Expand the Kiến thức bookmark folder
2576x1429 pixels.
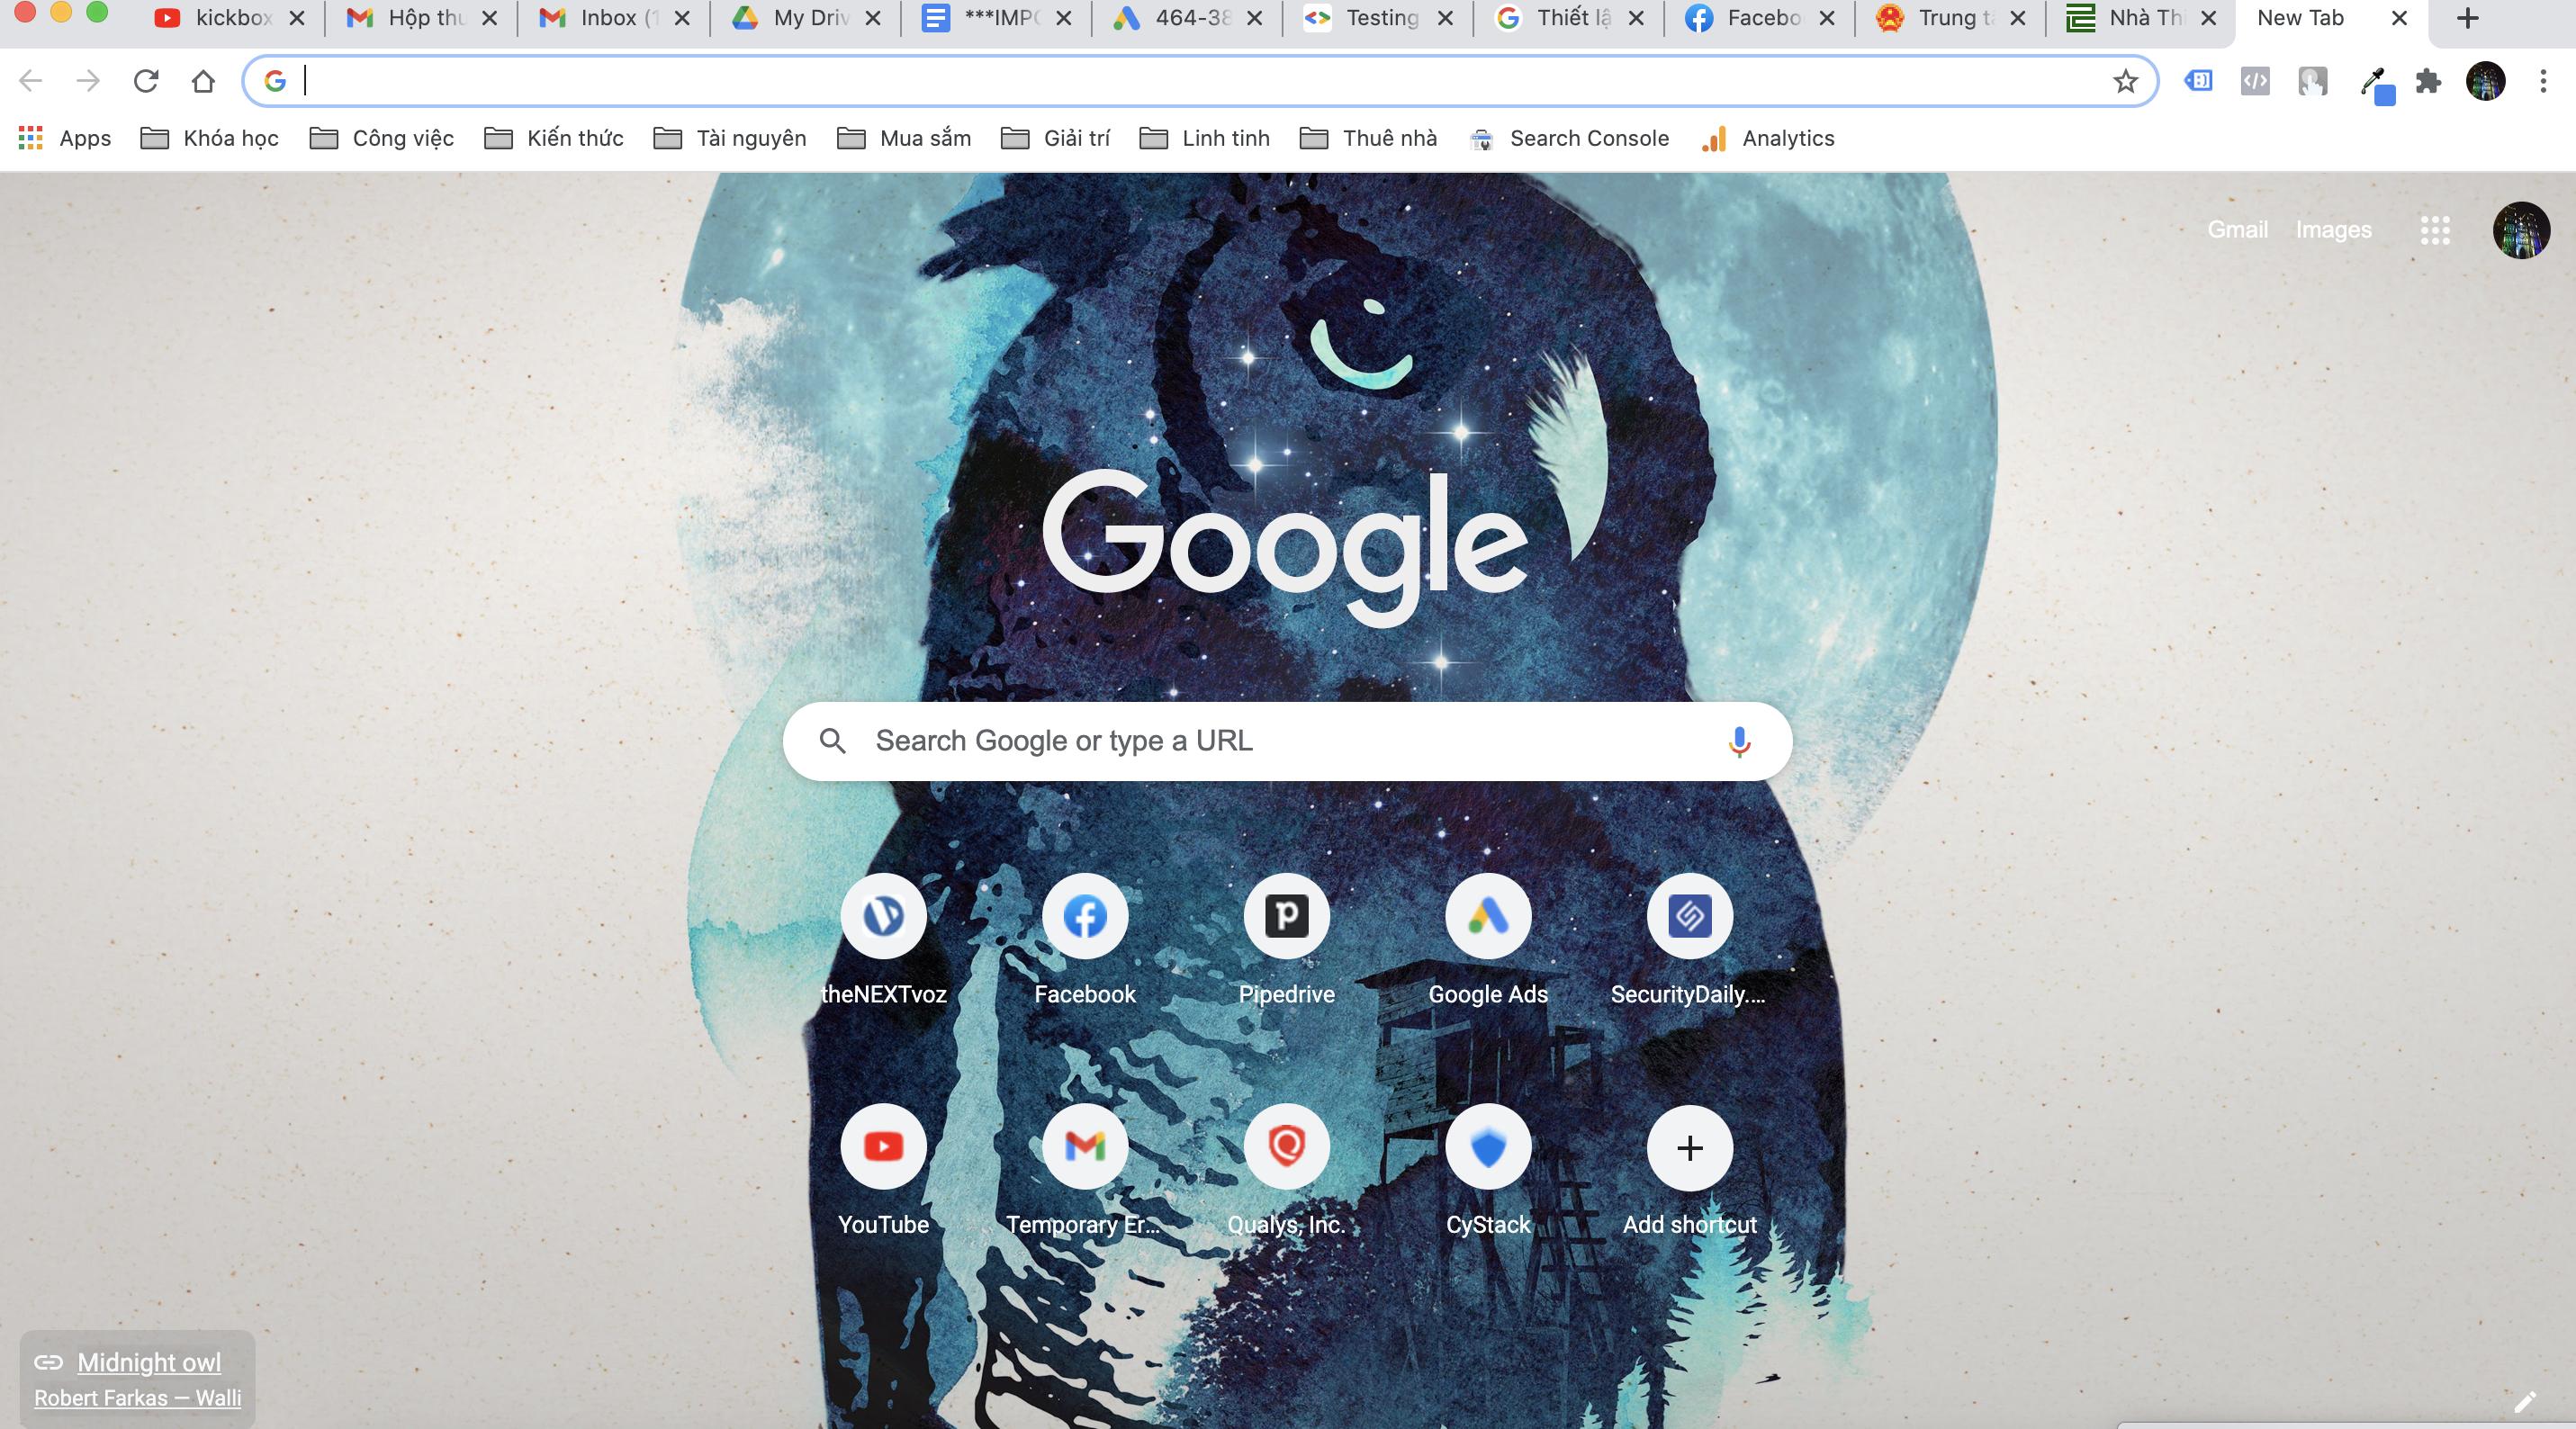(553, 138)
